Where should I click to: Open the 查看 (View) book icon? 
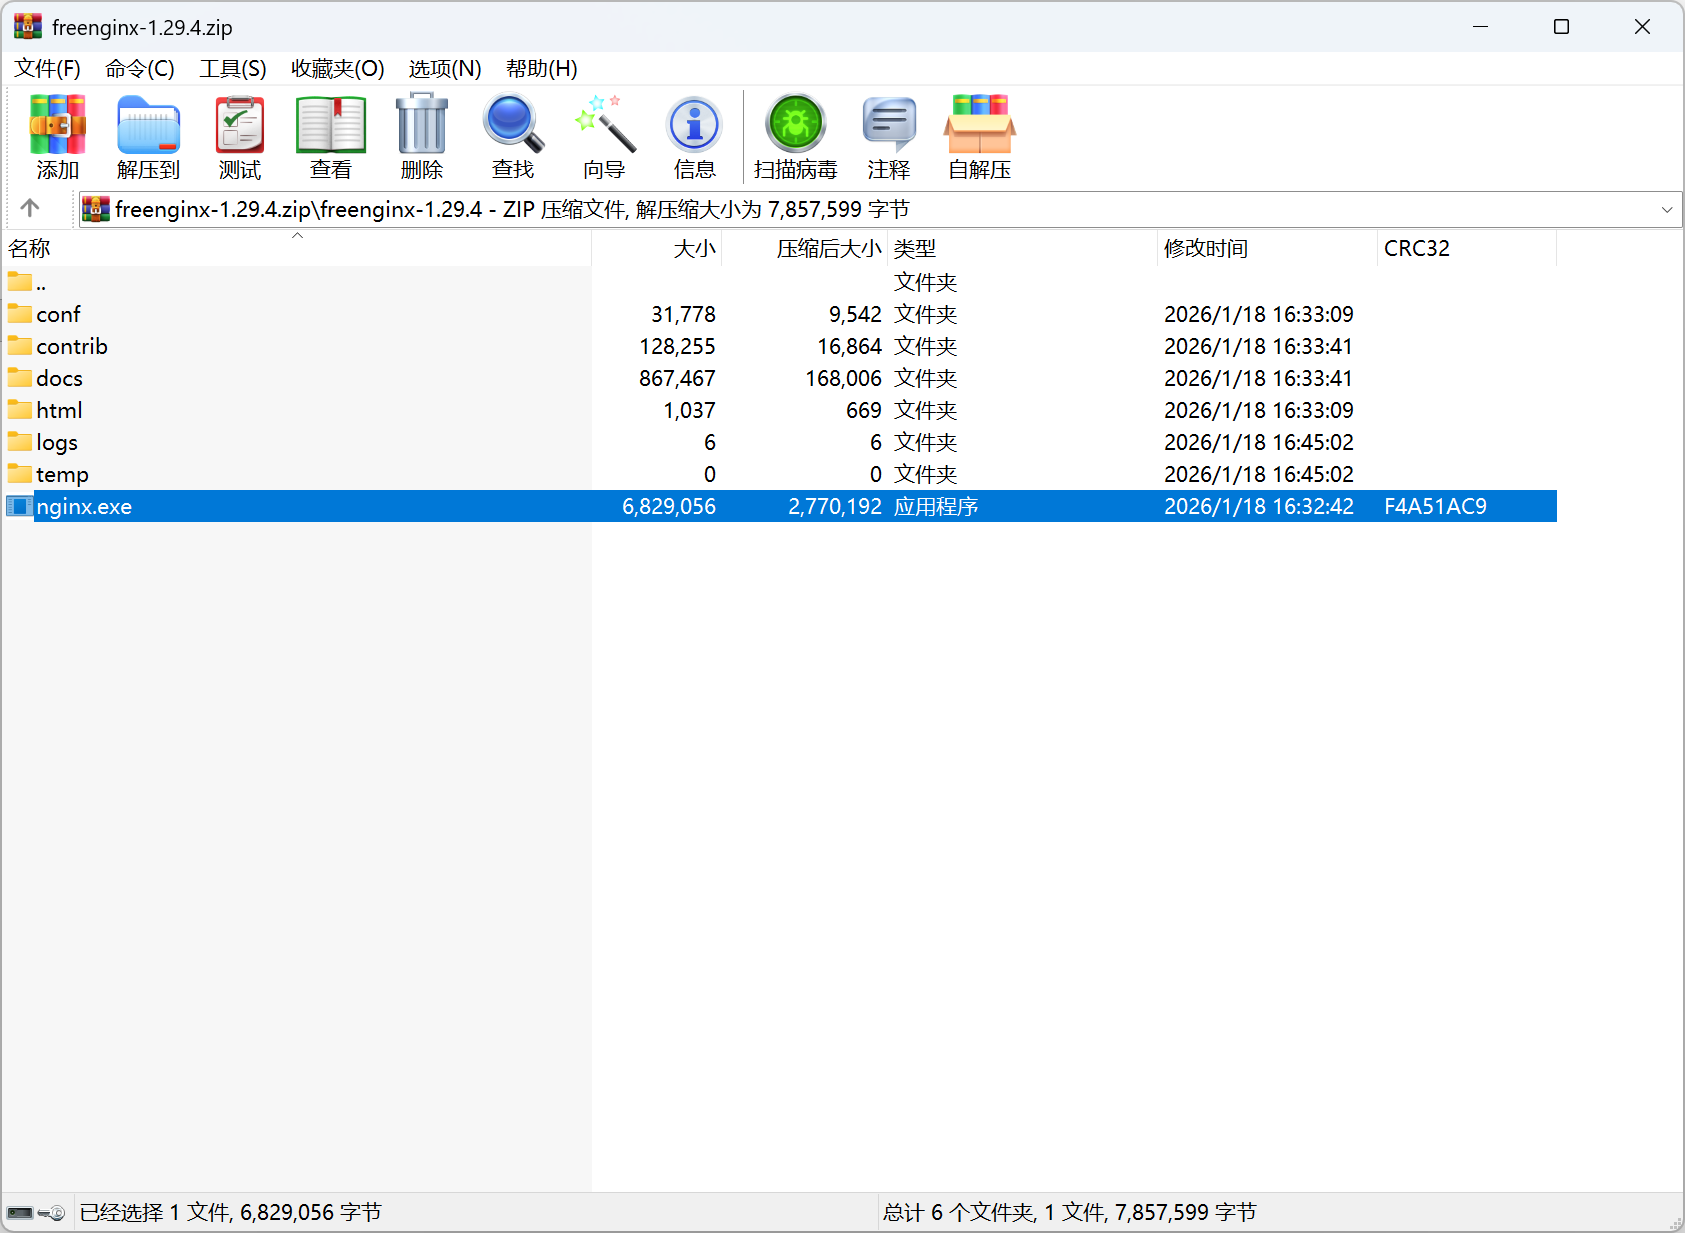pos(331,124)
